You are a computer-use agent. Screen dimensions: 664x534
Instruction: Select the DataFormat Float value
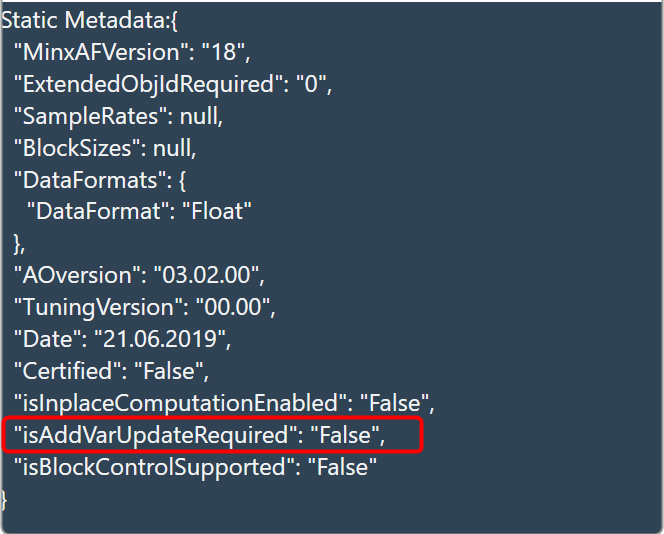point(139,211)
